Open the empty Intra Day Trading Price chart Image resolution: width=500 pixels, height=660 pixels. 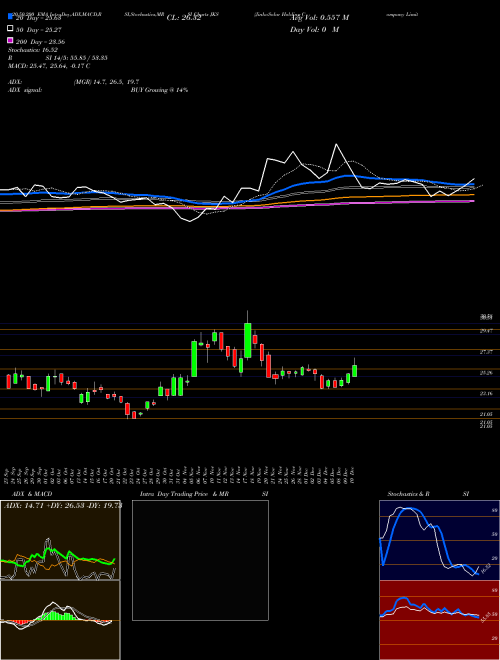coord(200,560)
